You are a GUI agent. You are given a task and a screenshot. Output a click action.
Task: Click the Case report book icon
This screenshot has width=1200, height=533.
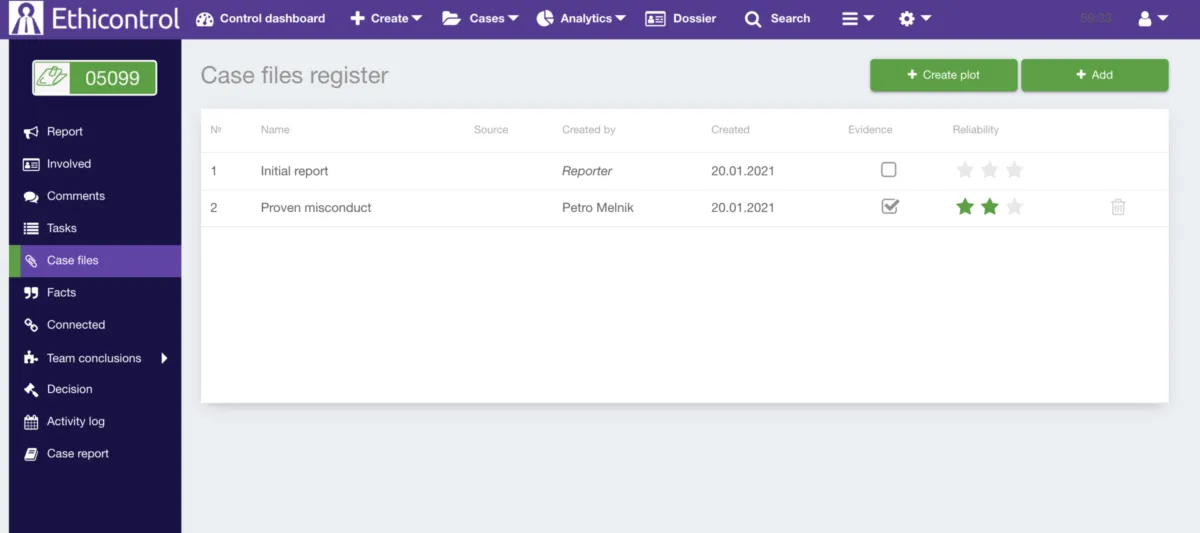point(30,454)
